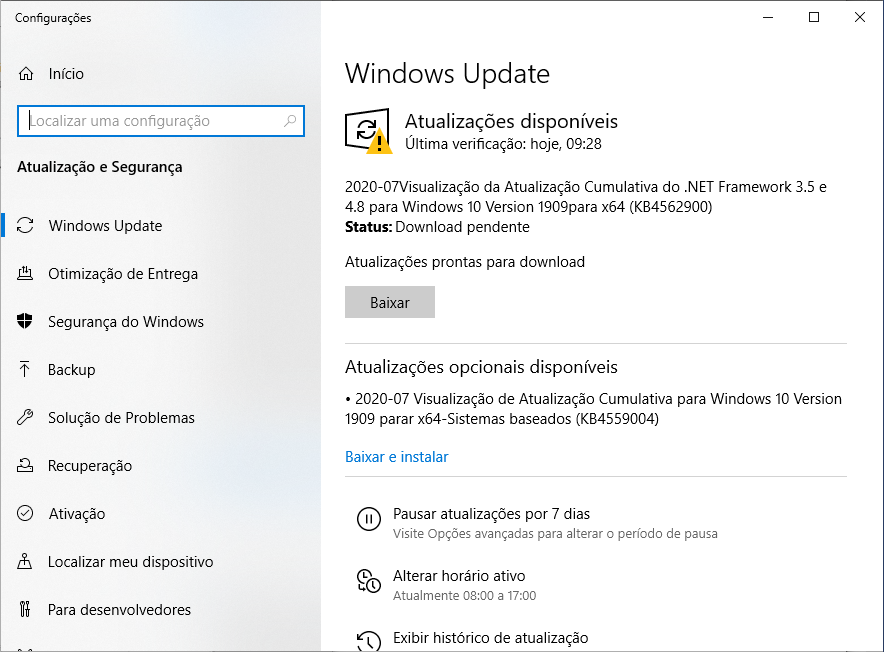Close the Configurações window
884x652 pixels.
coord(860,17)
